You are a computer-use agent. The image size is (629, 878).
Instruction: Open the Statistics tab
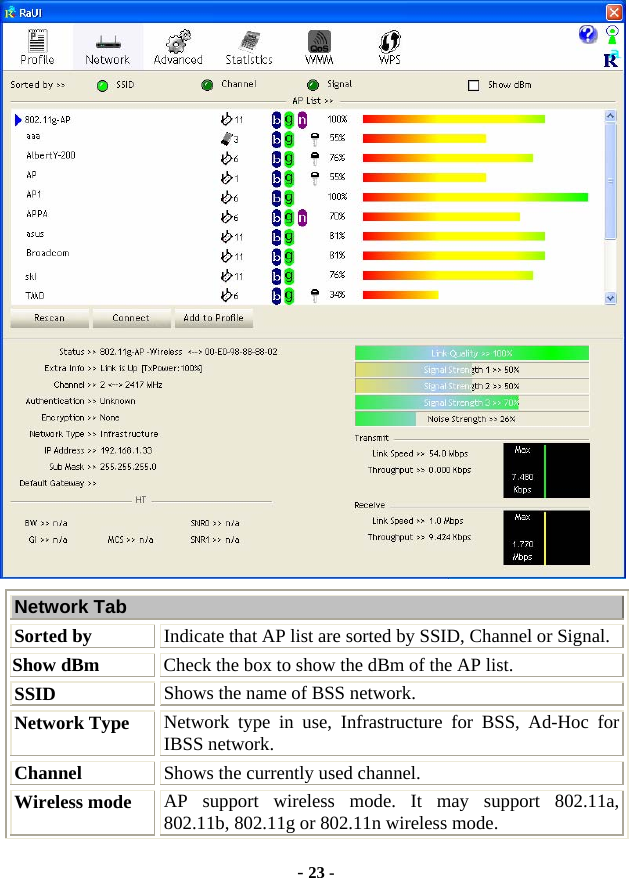(x=249, y=47)
